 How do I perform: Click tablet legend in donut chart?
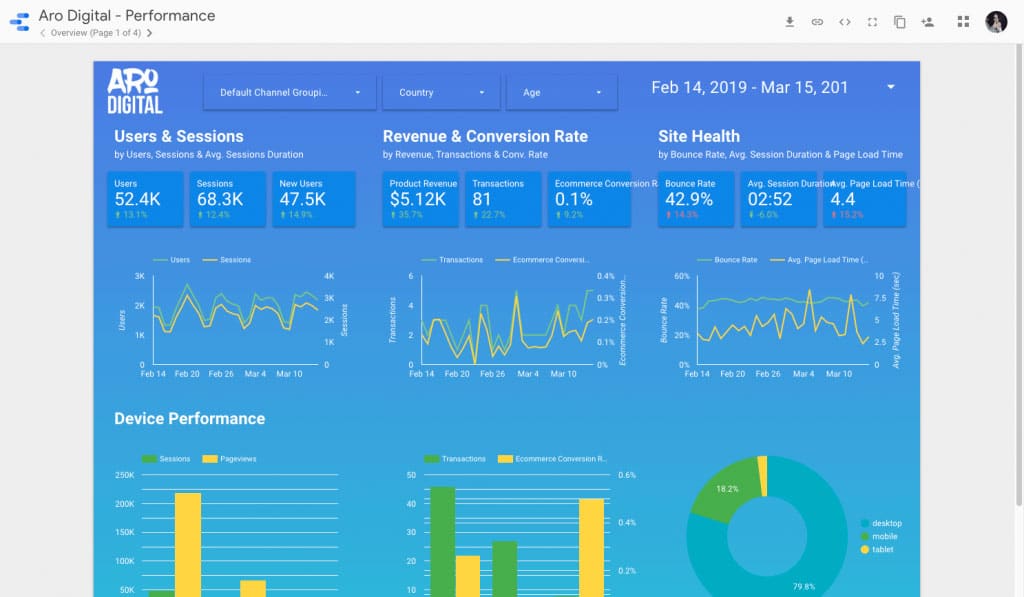tap(877, 549)
